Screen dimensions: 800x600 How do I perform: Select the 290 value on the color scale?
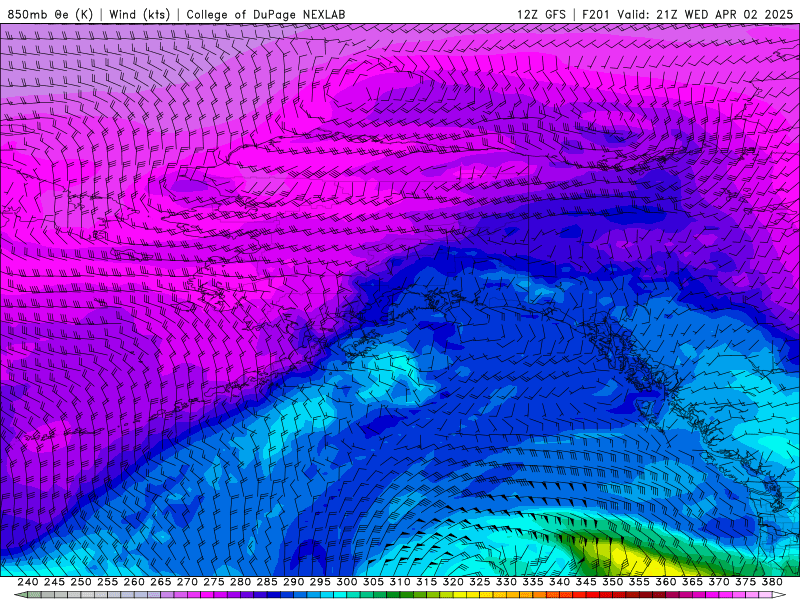[293, 582]
